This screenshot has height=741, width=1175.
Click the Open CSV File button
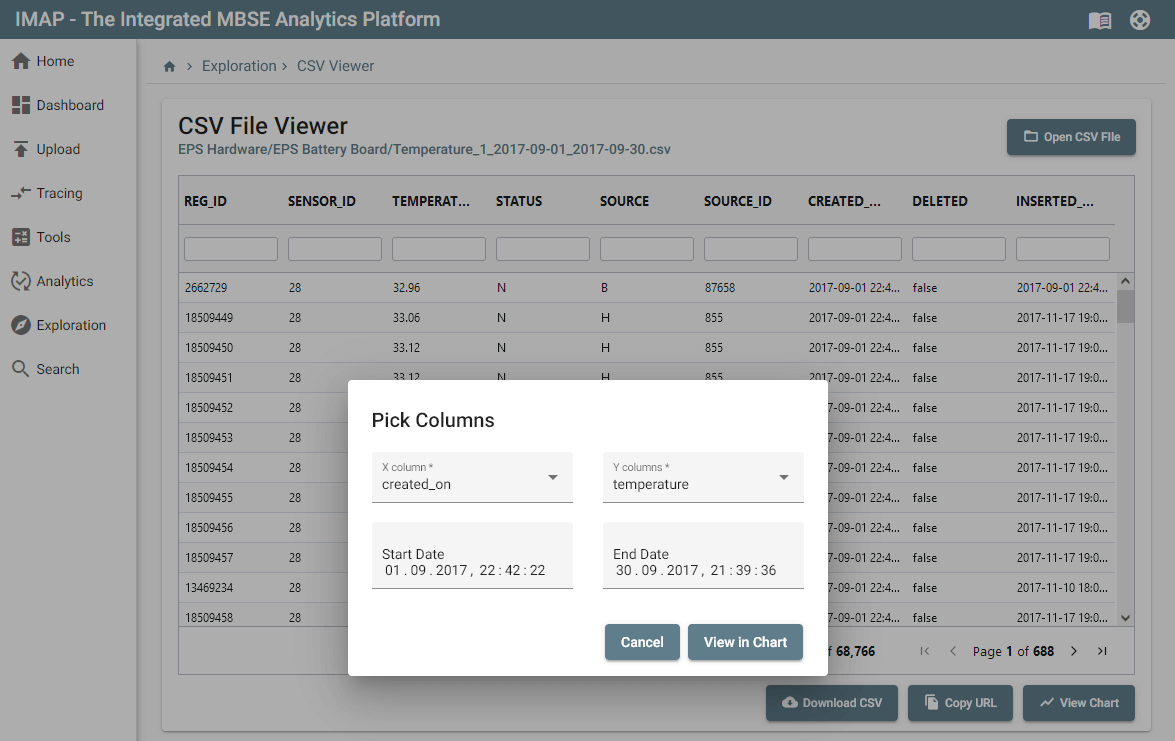click(1071, 137)
